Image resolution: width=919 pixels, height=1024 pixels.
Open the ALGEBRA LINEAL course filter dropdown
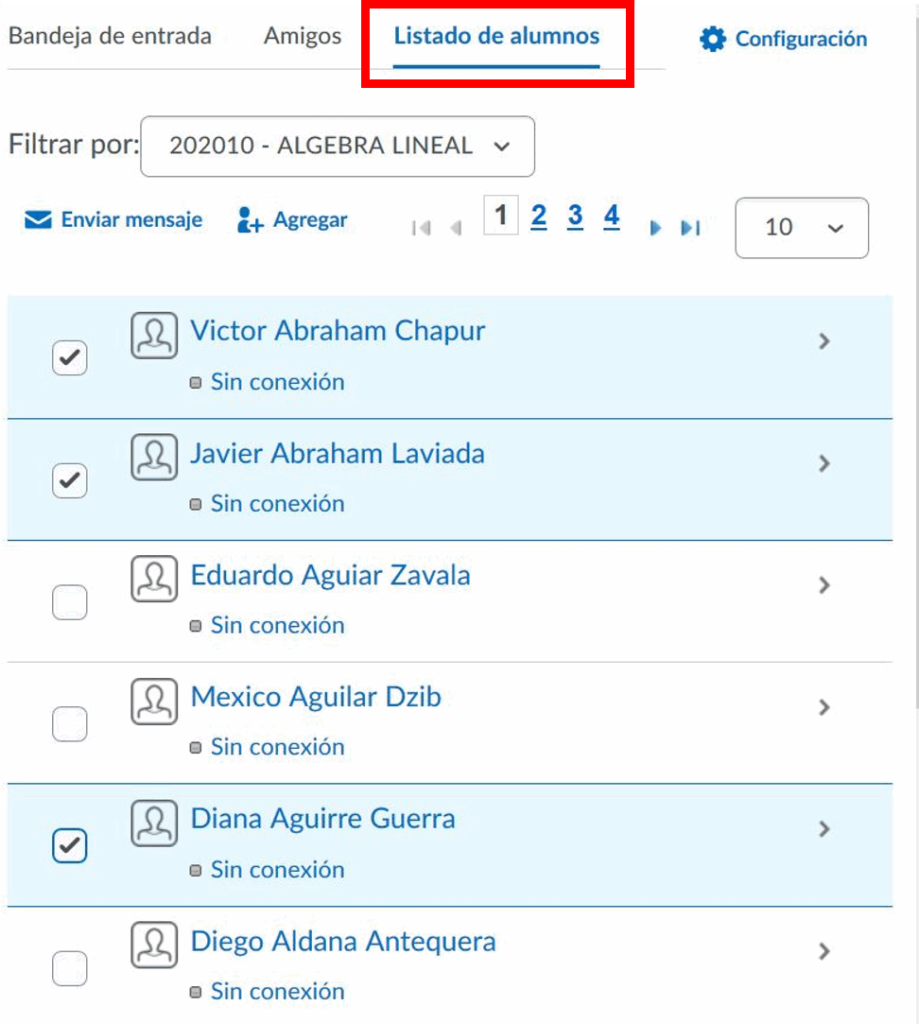337,146
